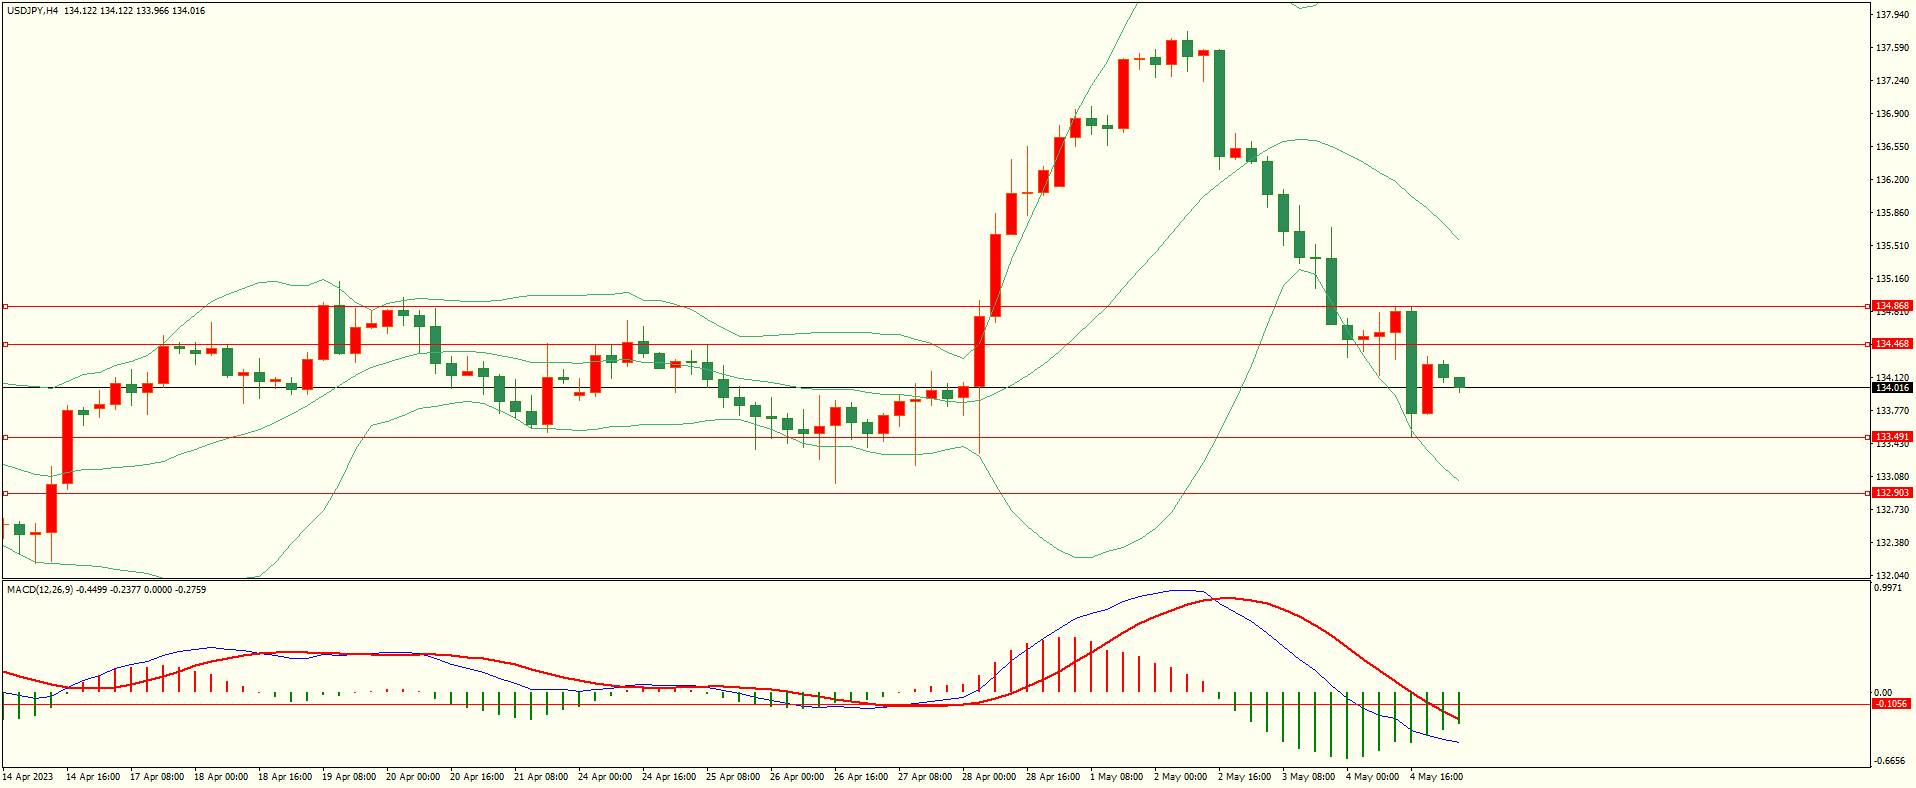Viewport: 1916px width, 788px height.
Task: Click the 24 Apr 16:00 time label
Action: 669,777
